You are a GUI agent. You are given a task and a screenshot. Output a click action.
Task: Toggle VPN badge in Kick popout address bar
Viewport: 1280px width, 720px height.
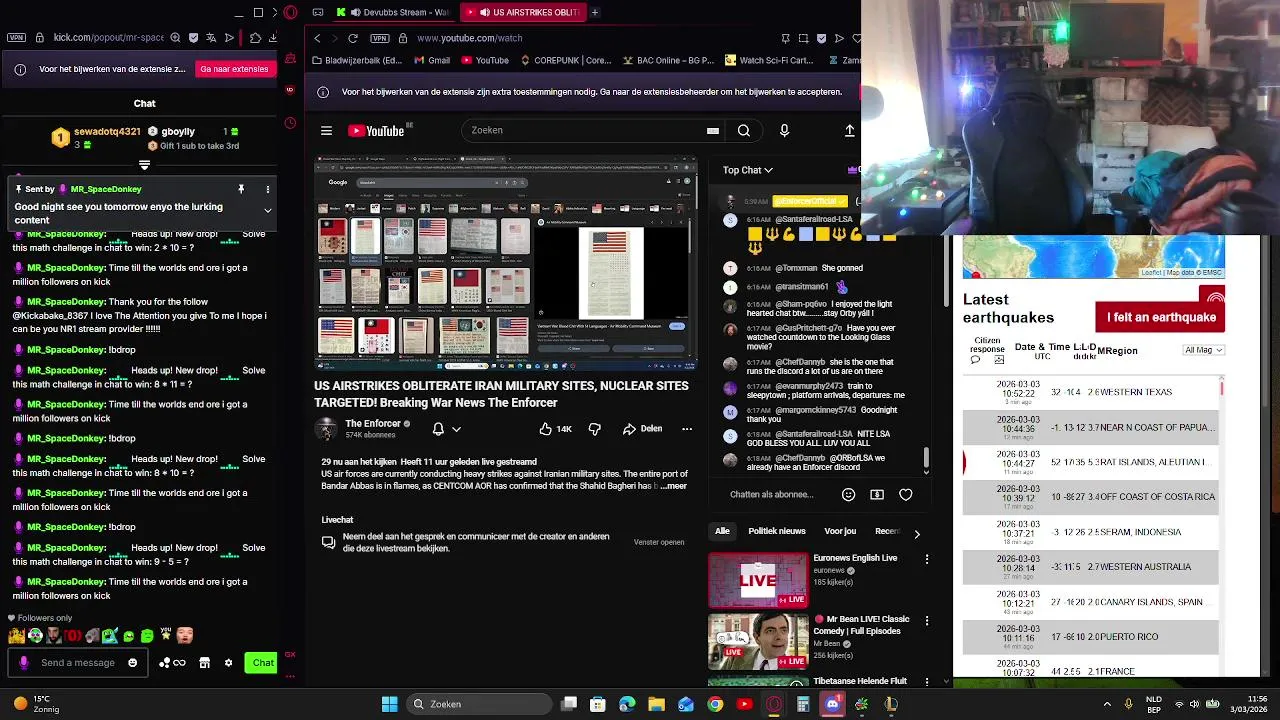(16, 38)
